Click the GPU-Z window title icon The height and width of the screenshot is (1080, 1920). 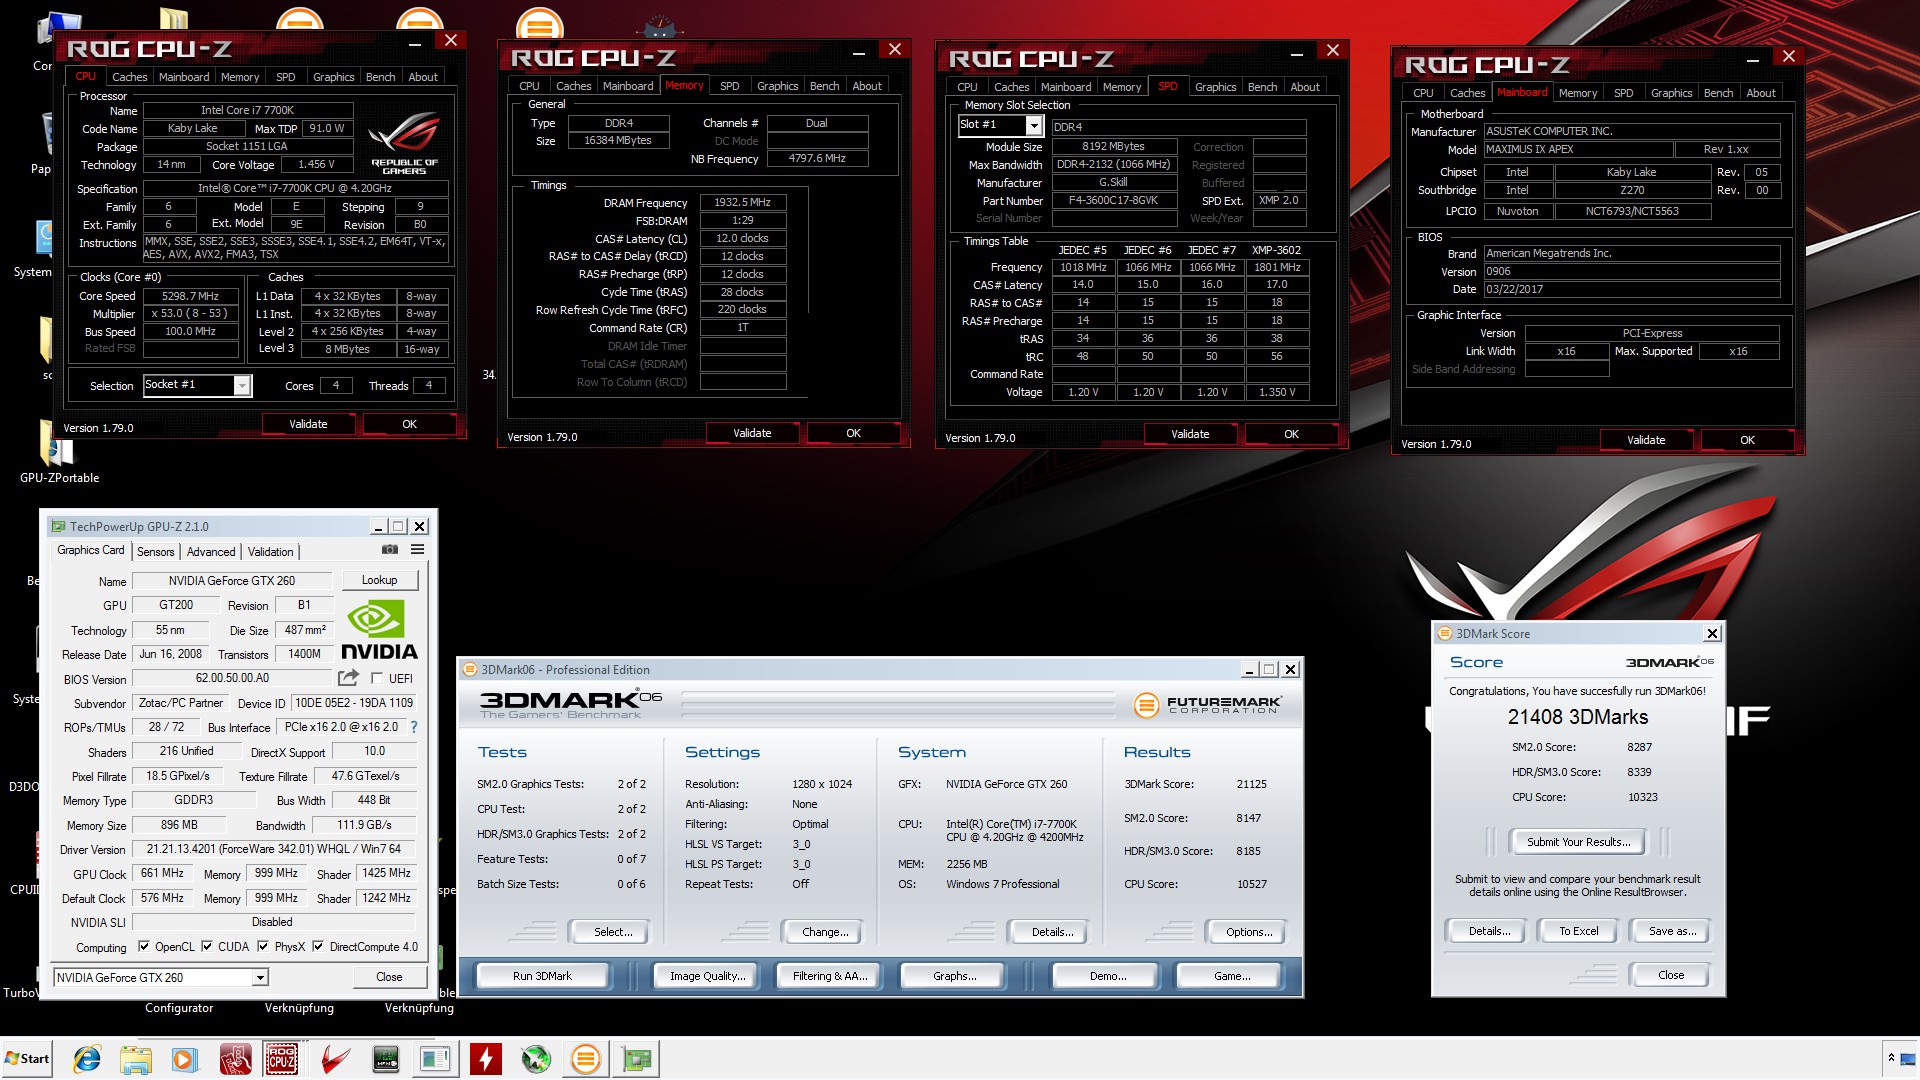pyautogui.click(x=58, y=526)
